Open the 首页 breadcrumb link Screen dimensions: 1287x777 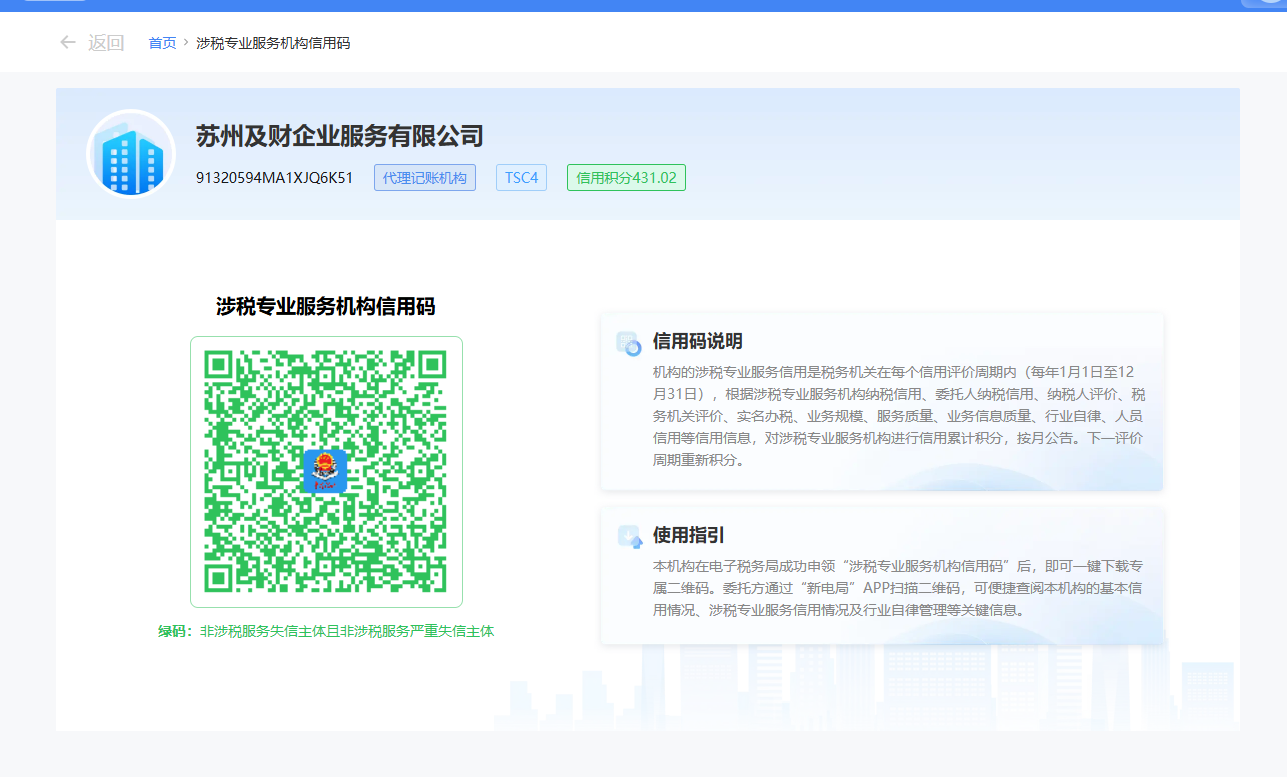(x=162, y=43)
